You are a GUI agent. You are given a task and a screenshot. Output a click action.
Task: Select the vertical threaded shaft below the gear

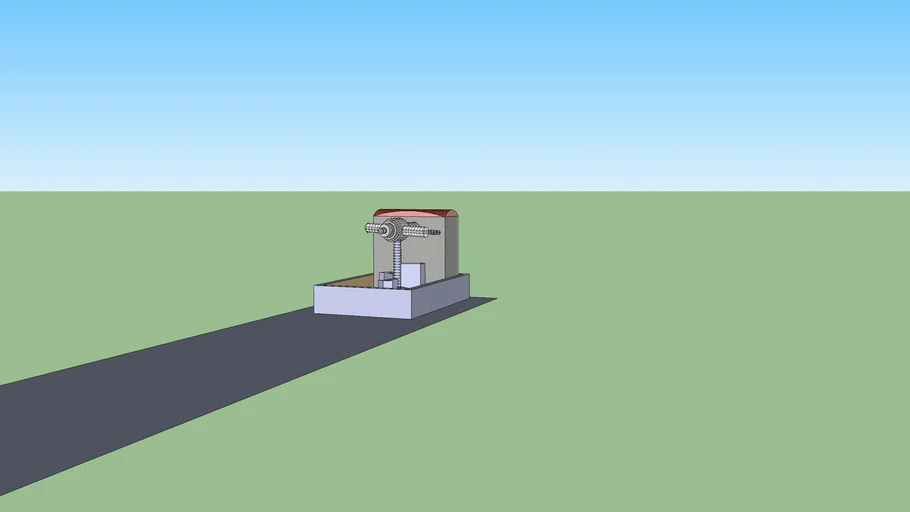tap(398, 260)
